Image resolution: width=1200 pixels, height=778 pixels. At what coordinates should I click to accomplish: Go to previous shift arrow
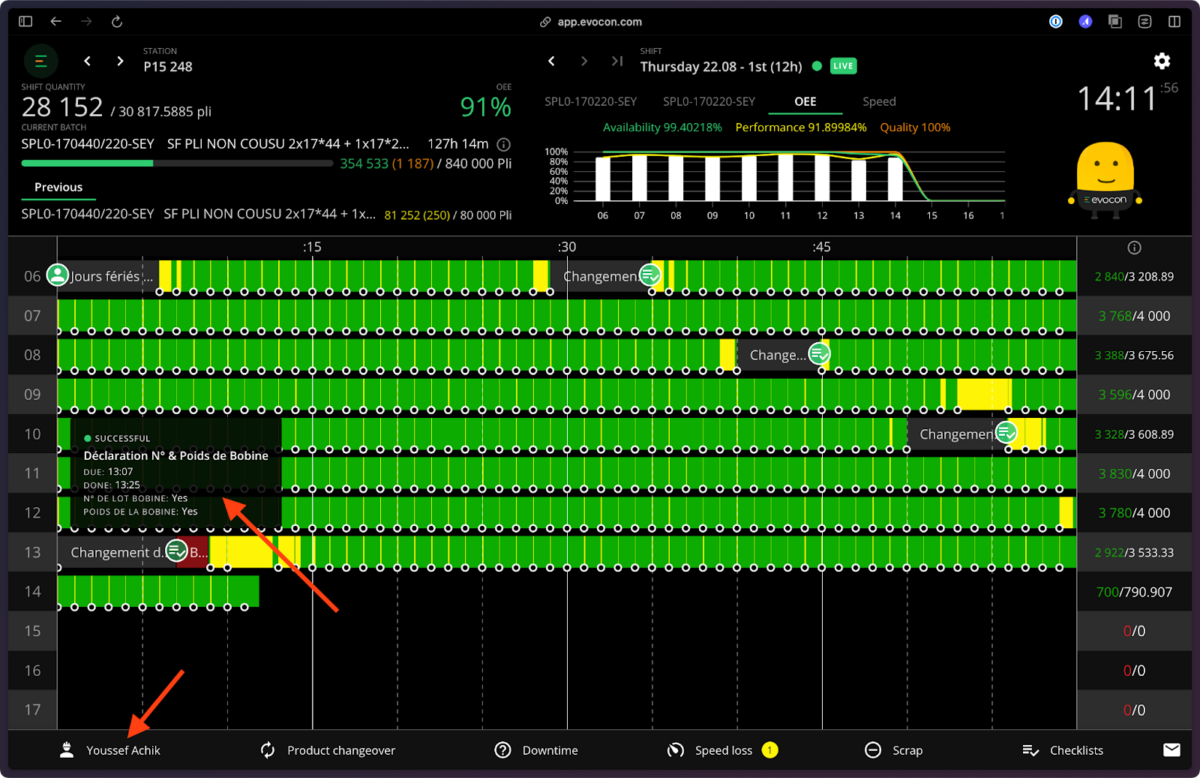tap(551, 62)
